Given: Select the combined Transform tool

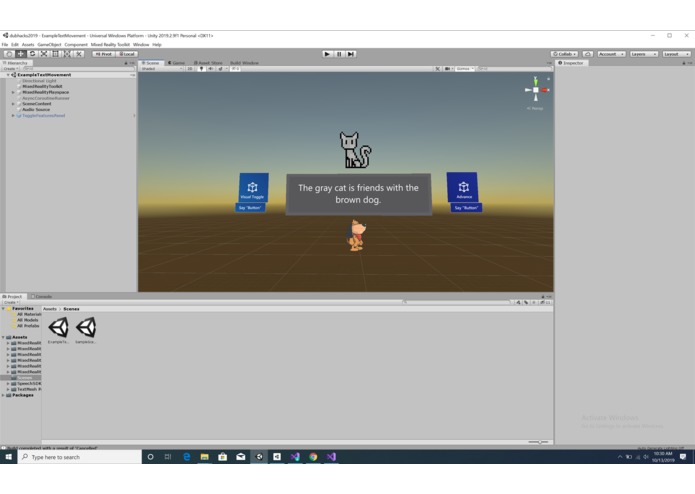Looking at the screenshot, I should 67,54.
